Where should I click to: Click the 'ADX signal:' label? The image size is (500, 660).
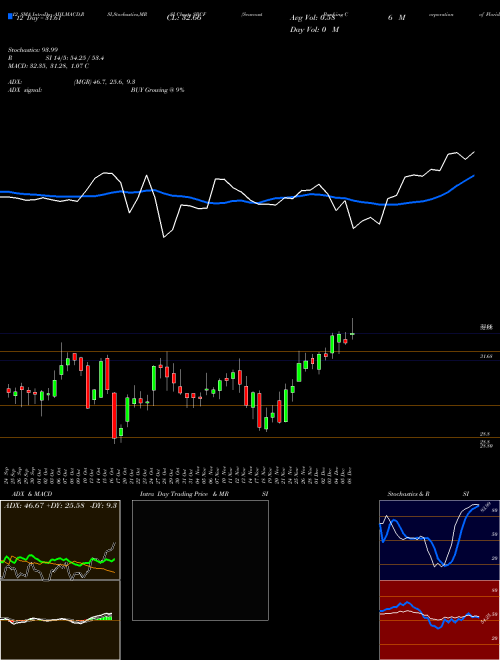[25, 90]
